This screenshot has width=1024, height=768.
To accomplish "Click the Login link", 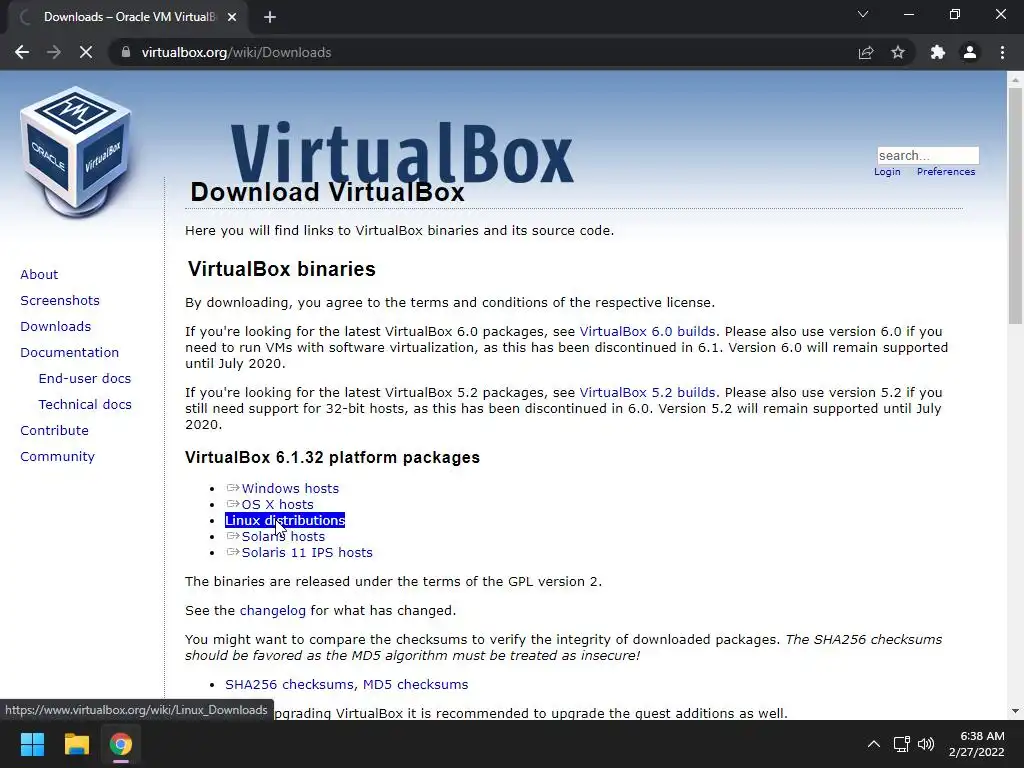I will tap(887, 172).
